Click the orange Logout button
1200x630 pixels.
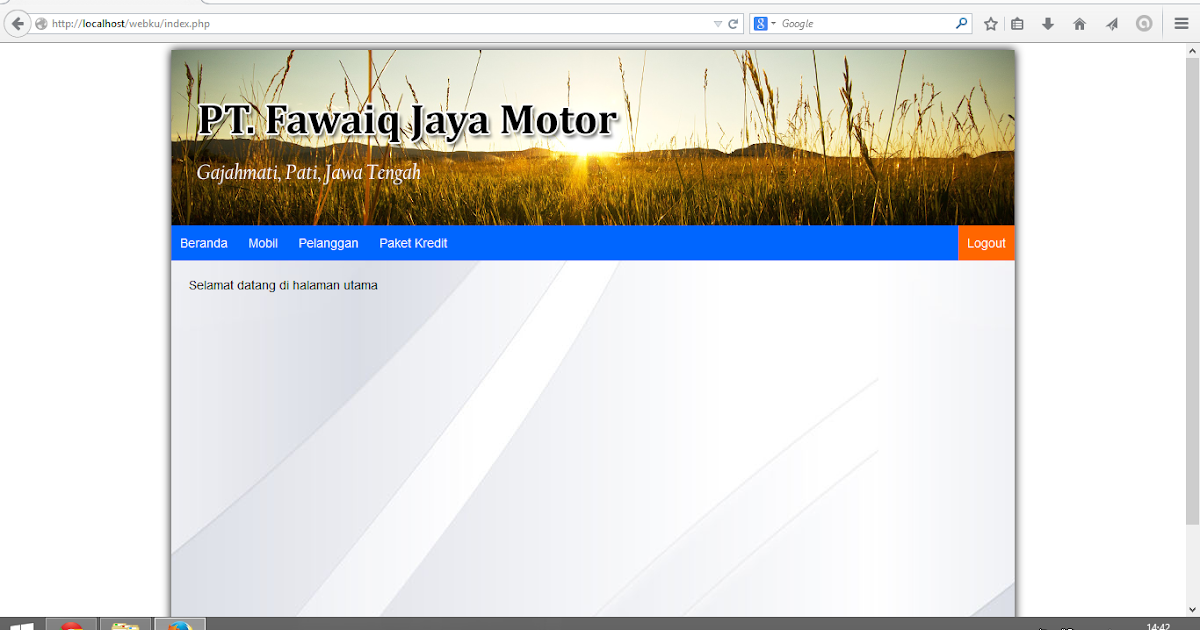click(x=986, y=243)
